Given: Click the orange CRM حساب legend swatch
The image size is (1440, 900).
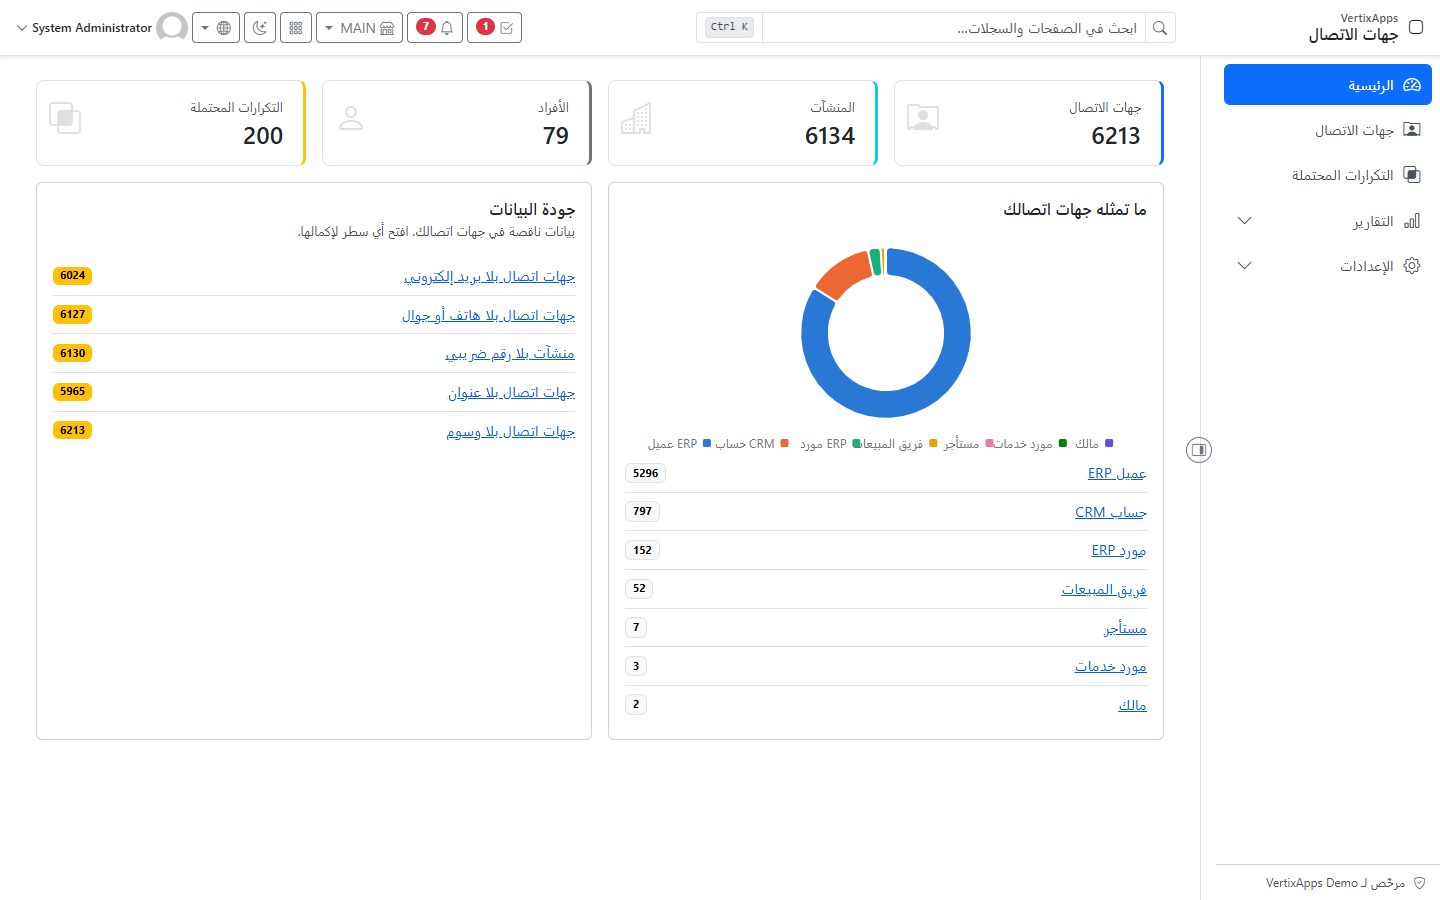Looking at the screenshot, I should pyautogui.click(x=784, y=443).
